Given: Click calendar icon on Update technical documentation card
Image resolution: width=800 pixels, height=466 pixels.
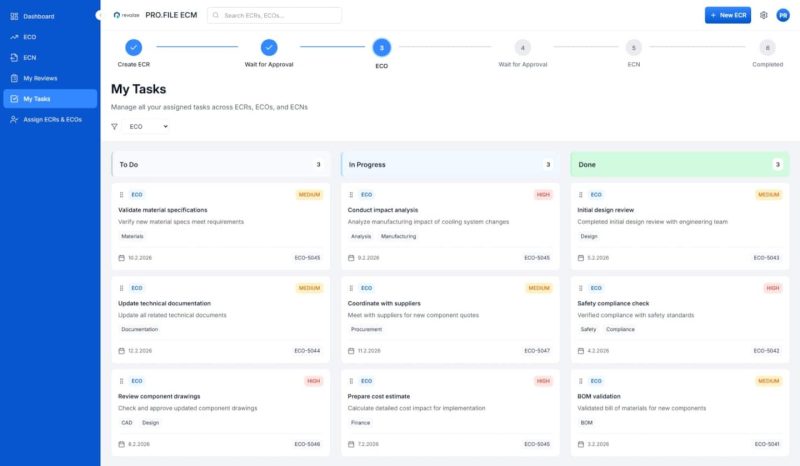Looking at the screenshot, I should tap(121, 351).
